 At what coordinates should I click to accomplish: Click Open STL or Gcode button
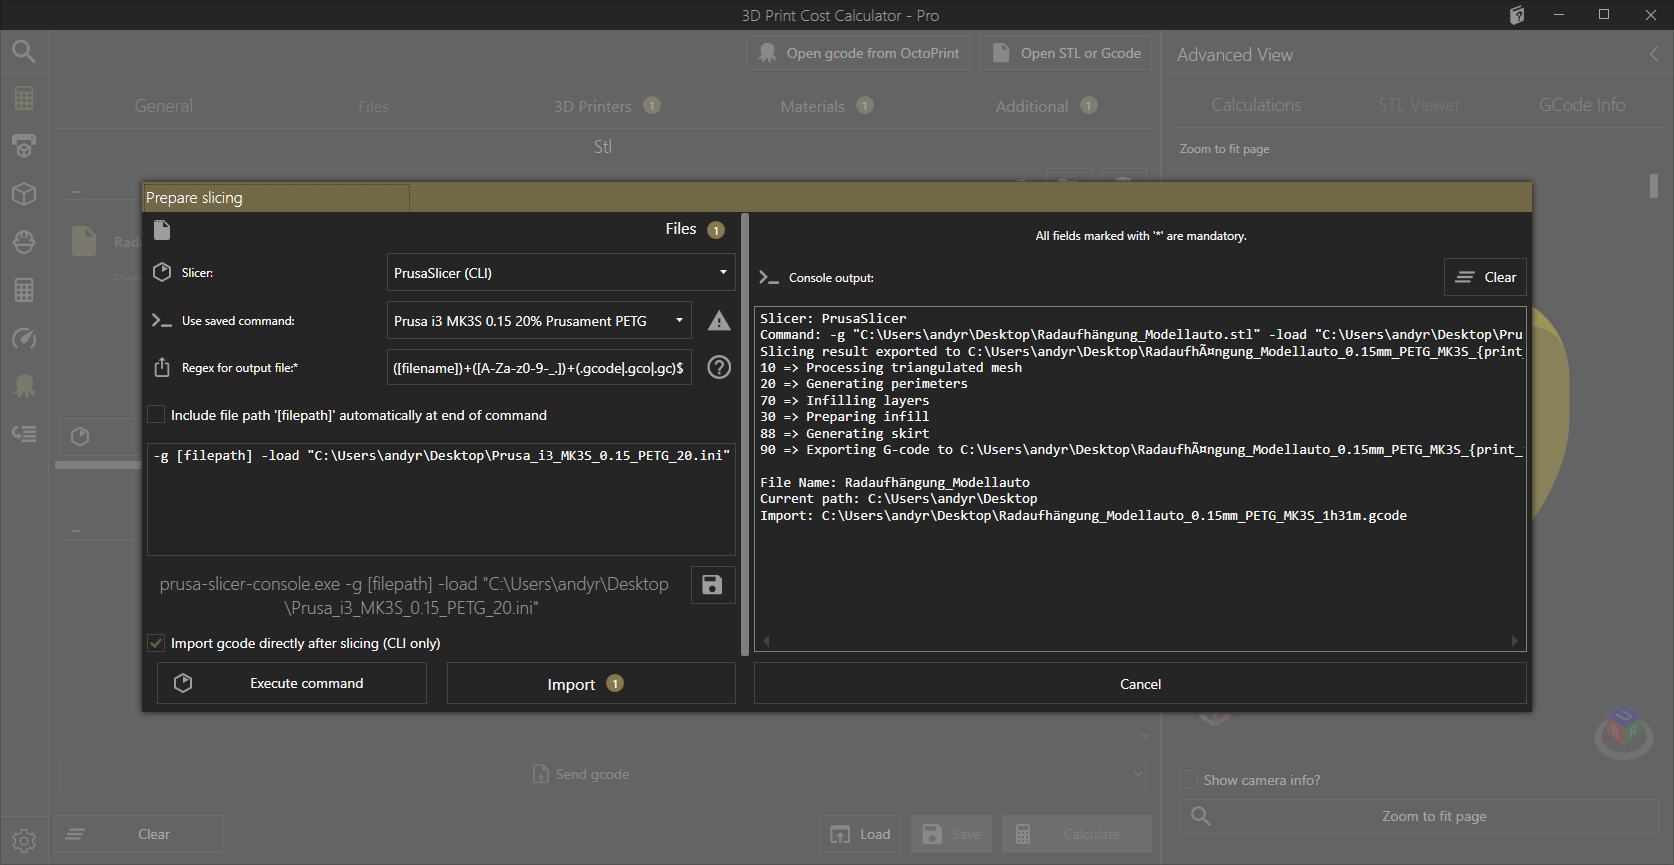(x=1066, y=53)
